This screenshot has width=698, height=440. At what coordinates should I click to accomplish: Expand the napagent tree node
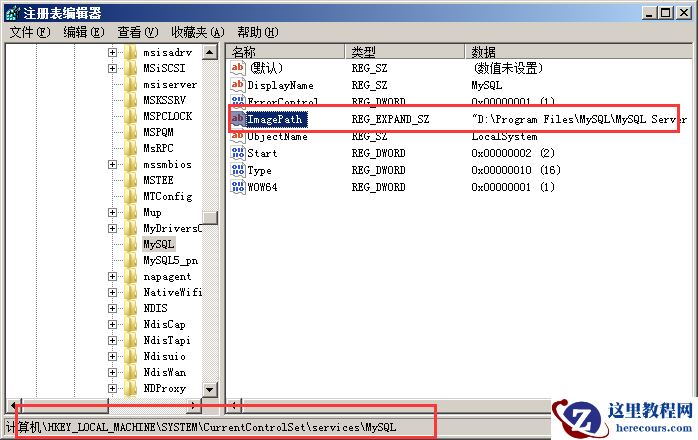point(112,276)
